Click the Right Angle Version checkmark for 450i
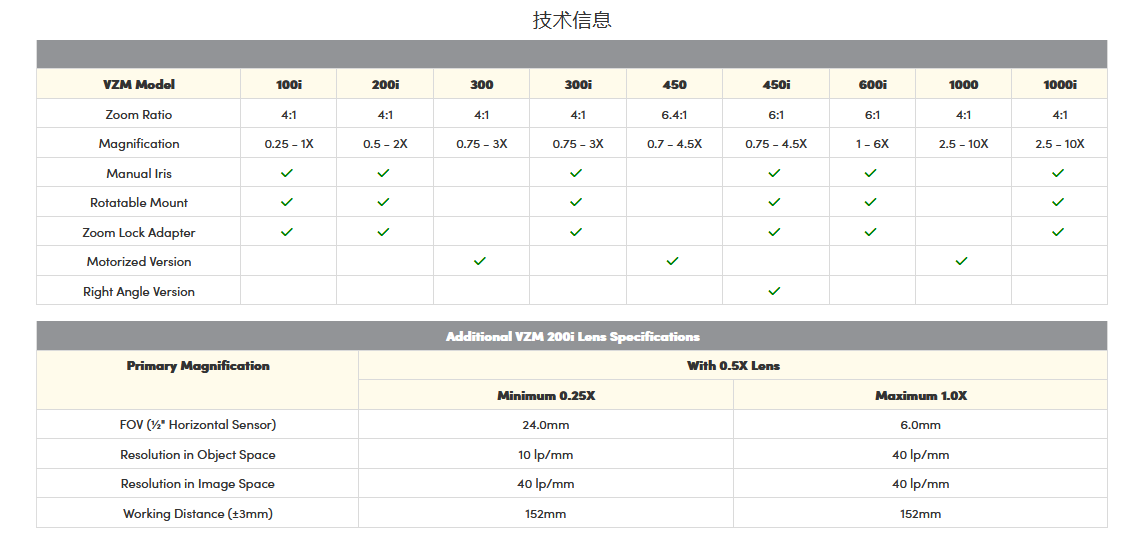Screen dimensions: 1127x541 click(774, 291)
